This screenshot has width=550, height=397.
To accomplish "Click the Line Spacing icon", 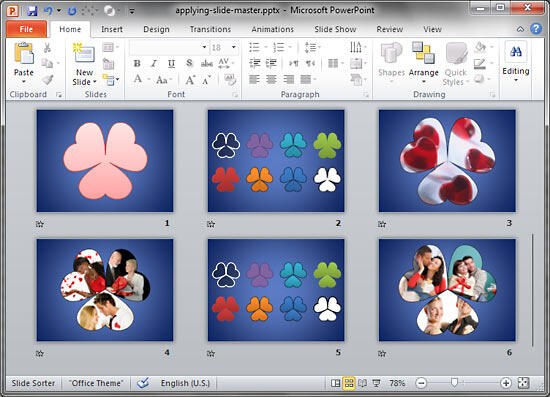I will [x=310, y=47].
